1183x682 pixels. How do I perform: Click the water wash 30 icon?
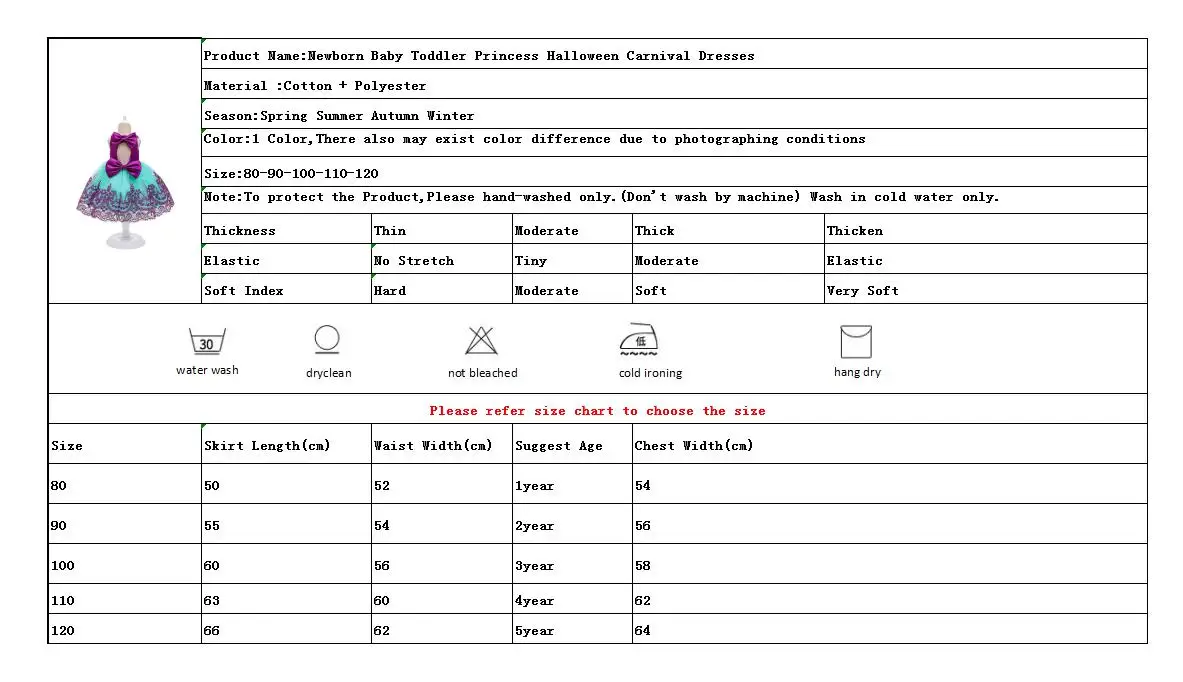pyautogui.click(x=207, y=341)
